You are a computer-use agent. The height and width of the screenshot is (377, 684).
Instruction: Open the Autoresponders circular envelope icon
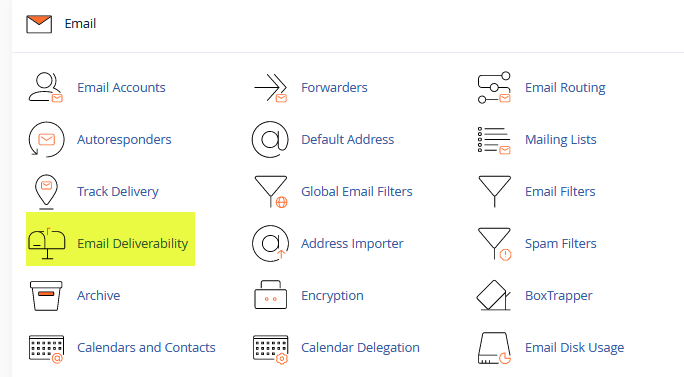pyautogui.click(x=46, y=139)
